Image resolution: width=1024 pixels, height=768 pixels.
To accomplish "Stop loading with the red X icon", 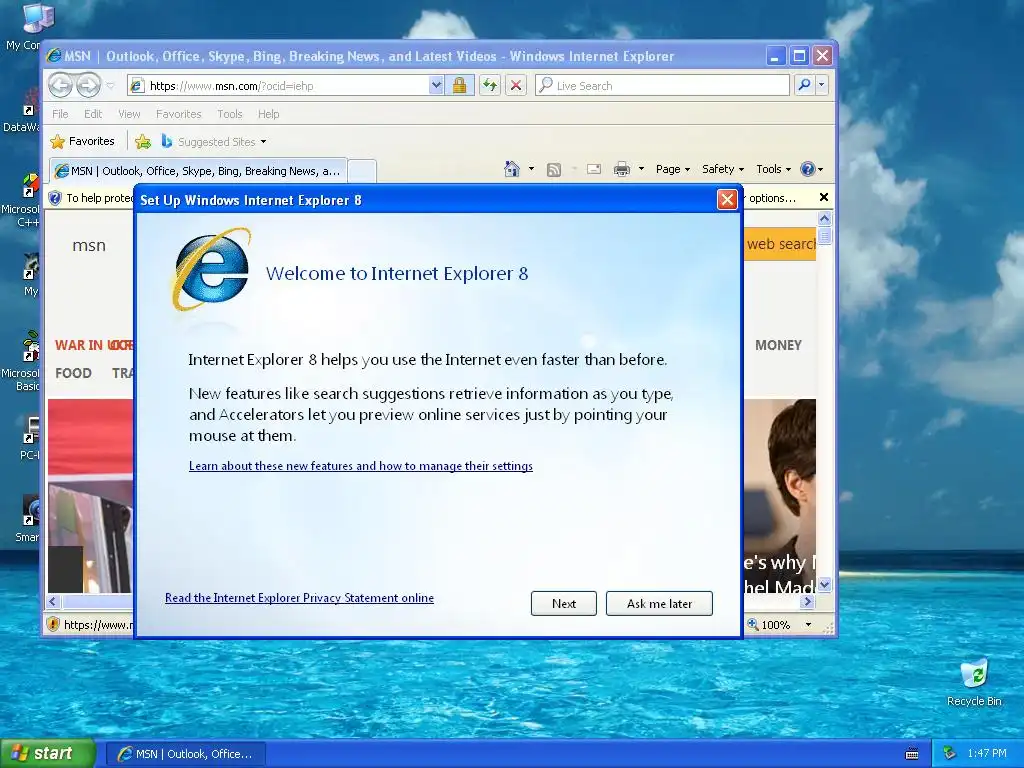I will tap(516, 86).
